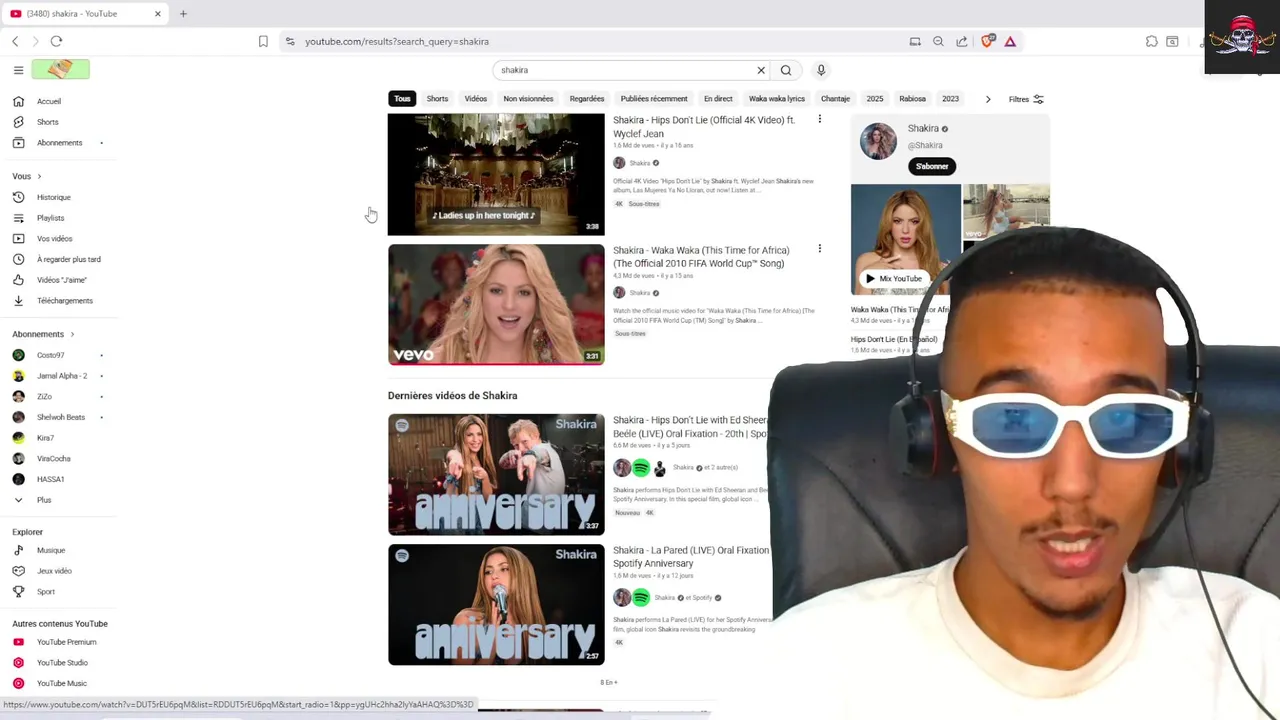
Task: Expand the Vous section chevron
Action: (40, 176)
